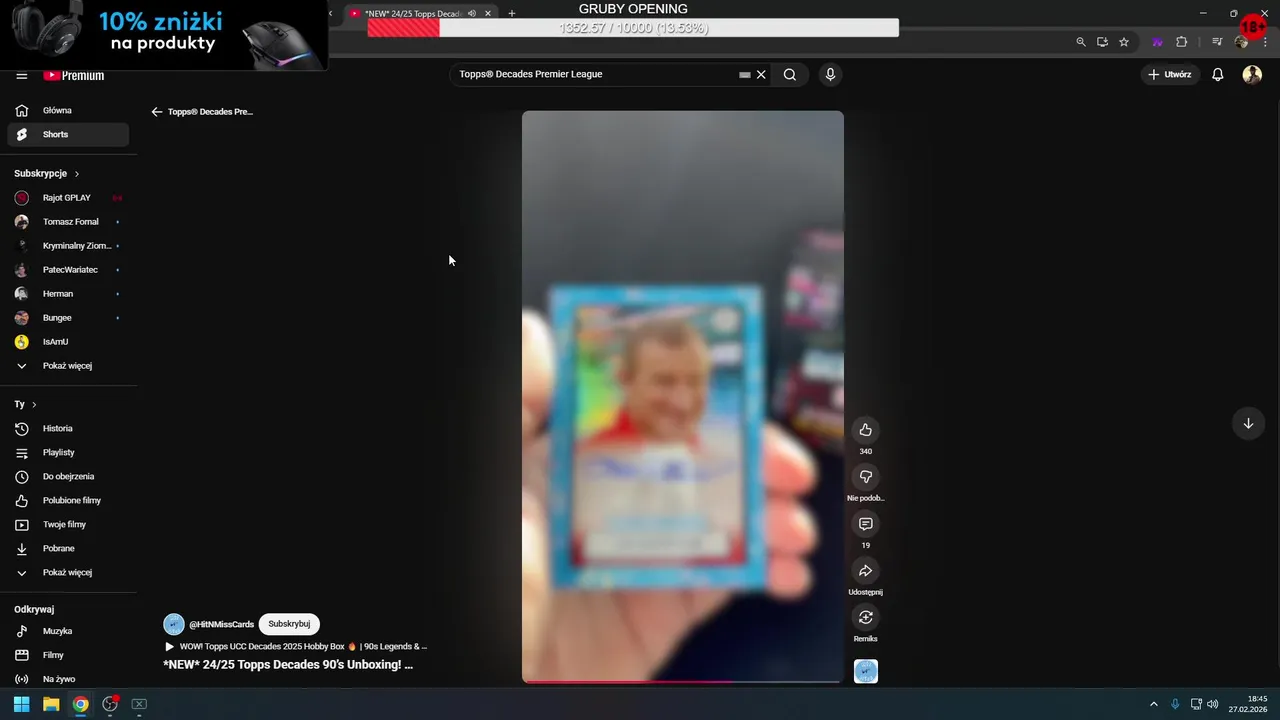Open File Explorer from taskbar
The height and width of the screenshot is (720, 1280).
tap(51, 704)
